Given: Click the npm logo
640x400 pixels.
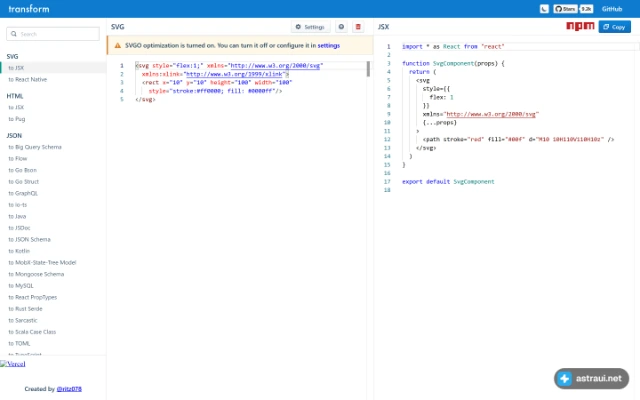Looking at the screenshot, I should (x=580, y=27).
